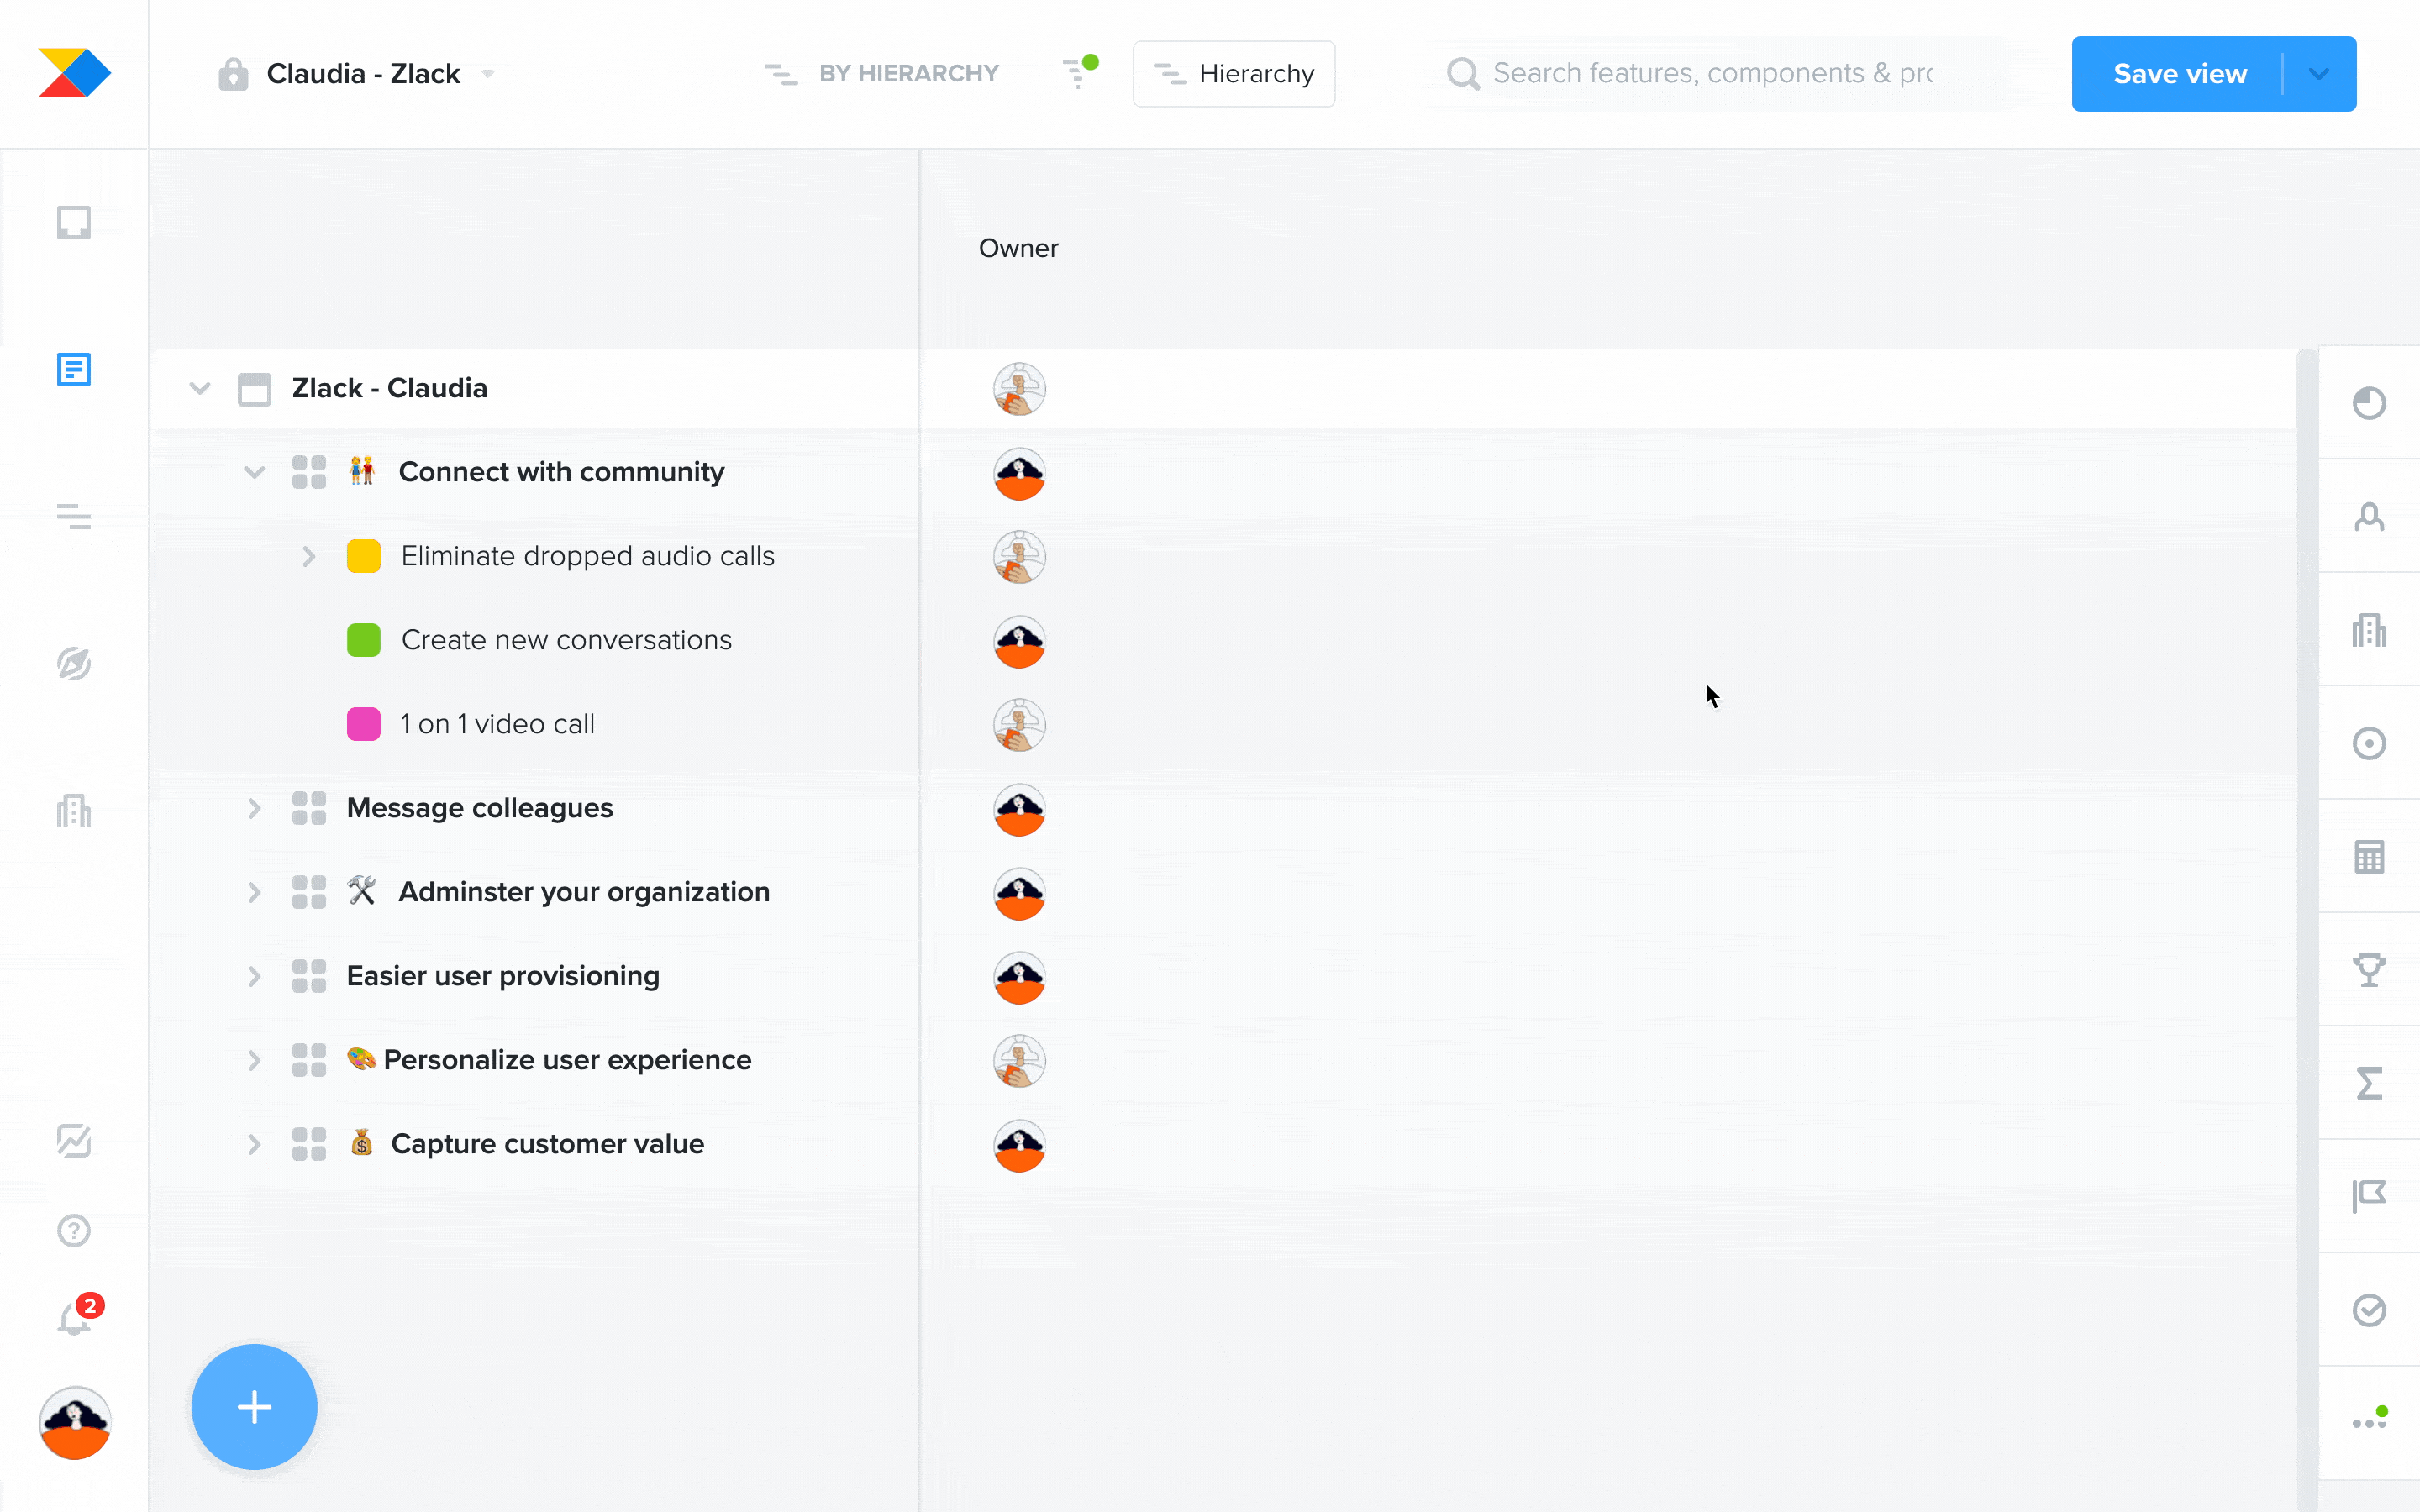
Task: Open 1 on 1 video call feature
Action: click(x=498, y=724)
